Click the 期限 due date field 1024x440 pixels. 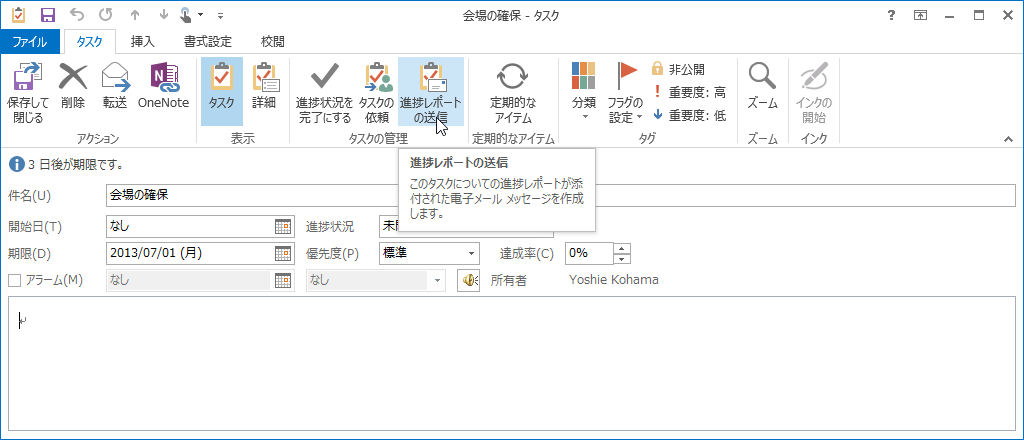[190, 253]
